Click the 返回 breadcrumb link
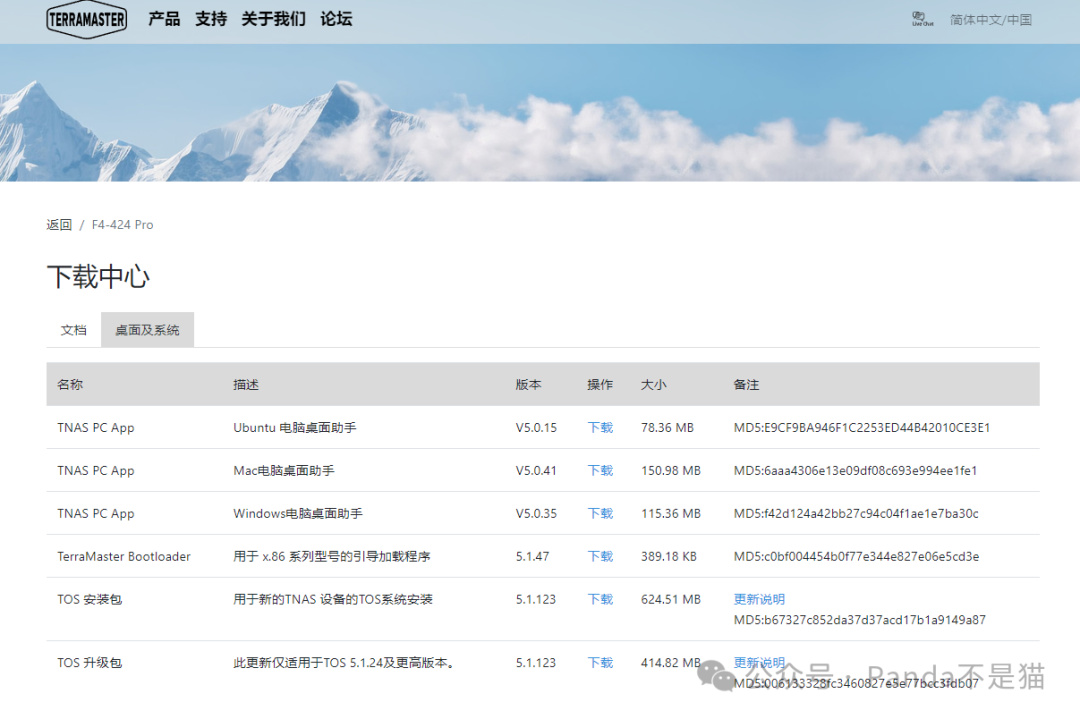The width and height of the screenshot is (1080, 719). click(x=59, y=225)
